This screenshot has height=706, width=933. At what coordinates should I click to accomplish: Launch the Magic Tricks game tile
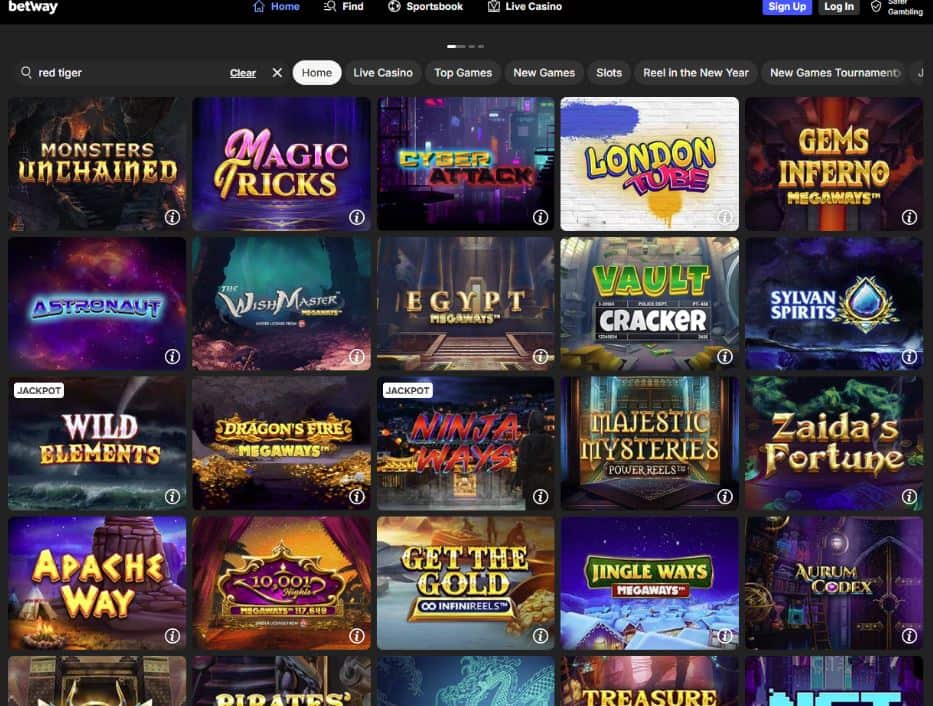point(281,164)
